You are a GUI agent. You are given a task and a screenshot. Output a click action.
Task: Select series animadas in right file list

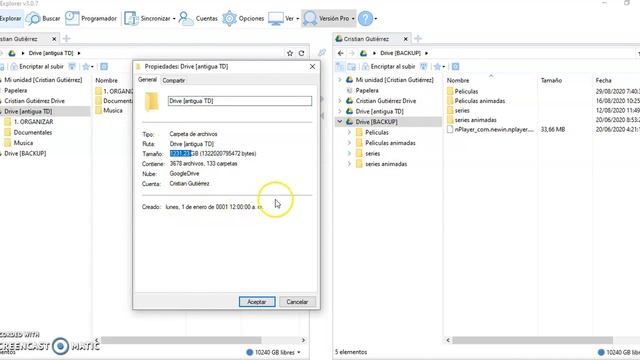click(x=476, y=120)
